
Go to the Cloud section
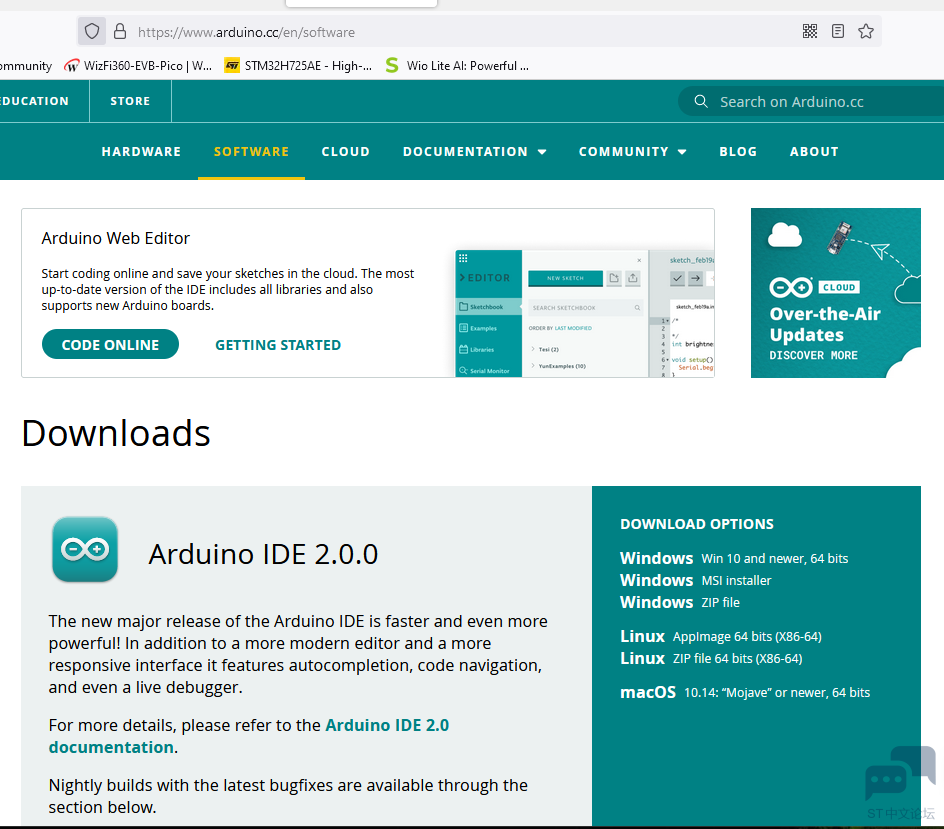(346, 152)
